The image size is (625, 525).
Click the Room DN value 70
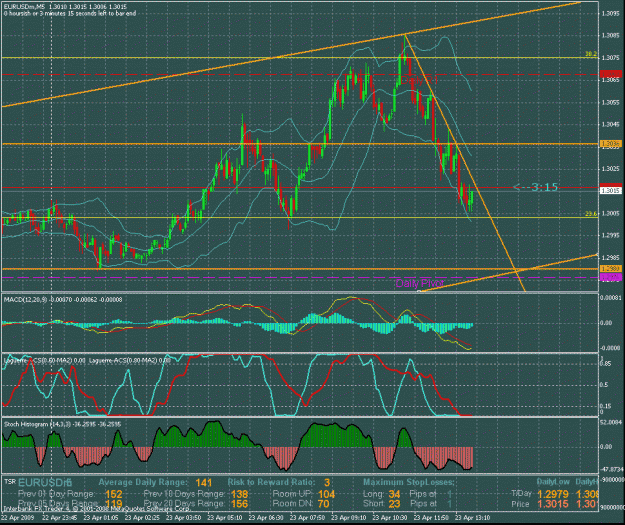[324, 504]
